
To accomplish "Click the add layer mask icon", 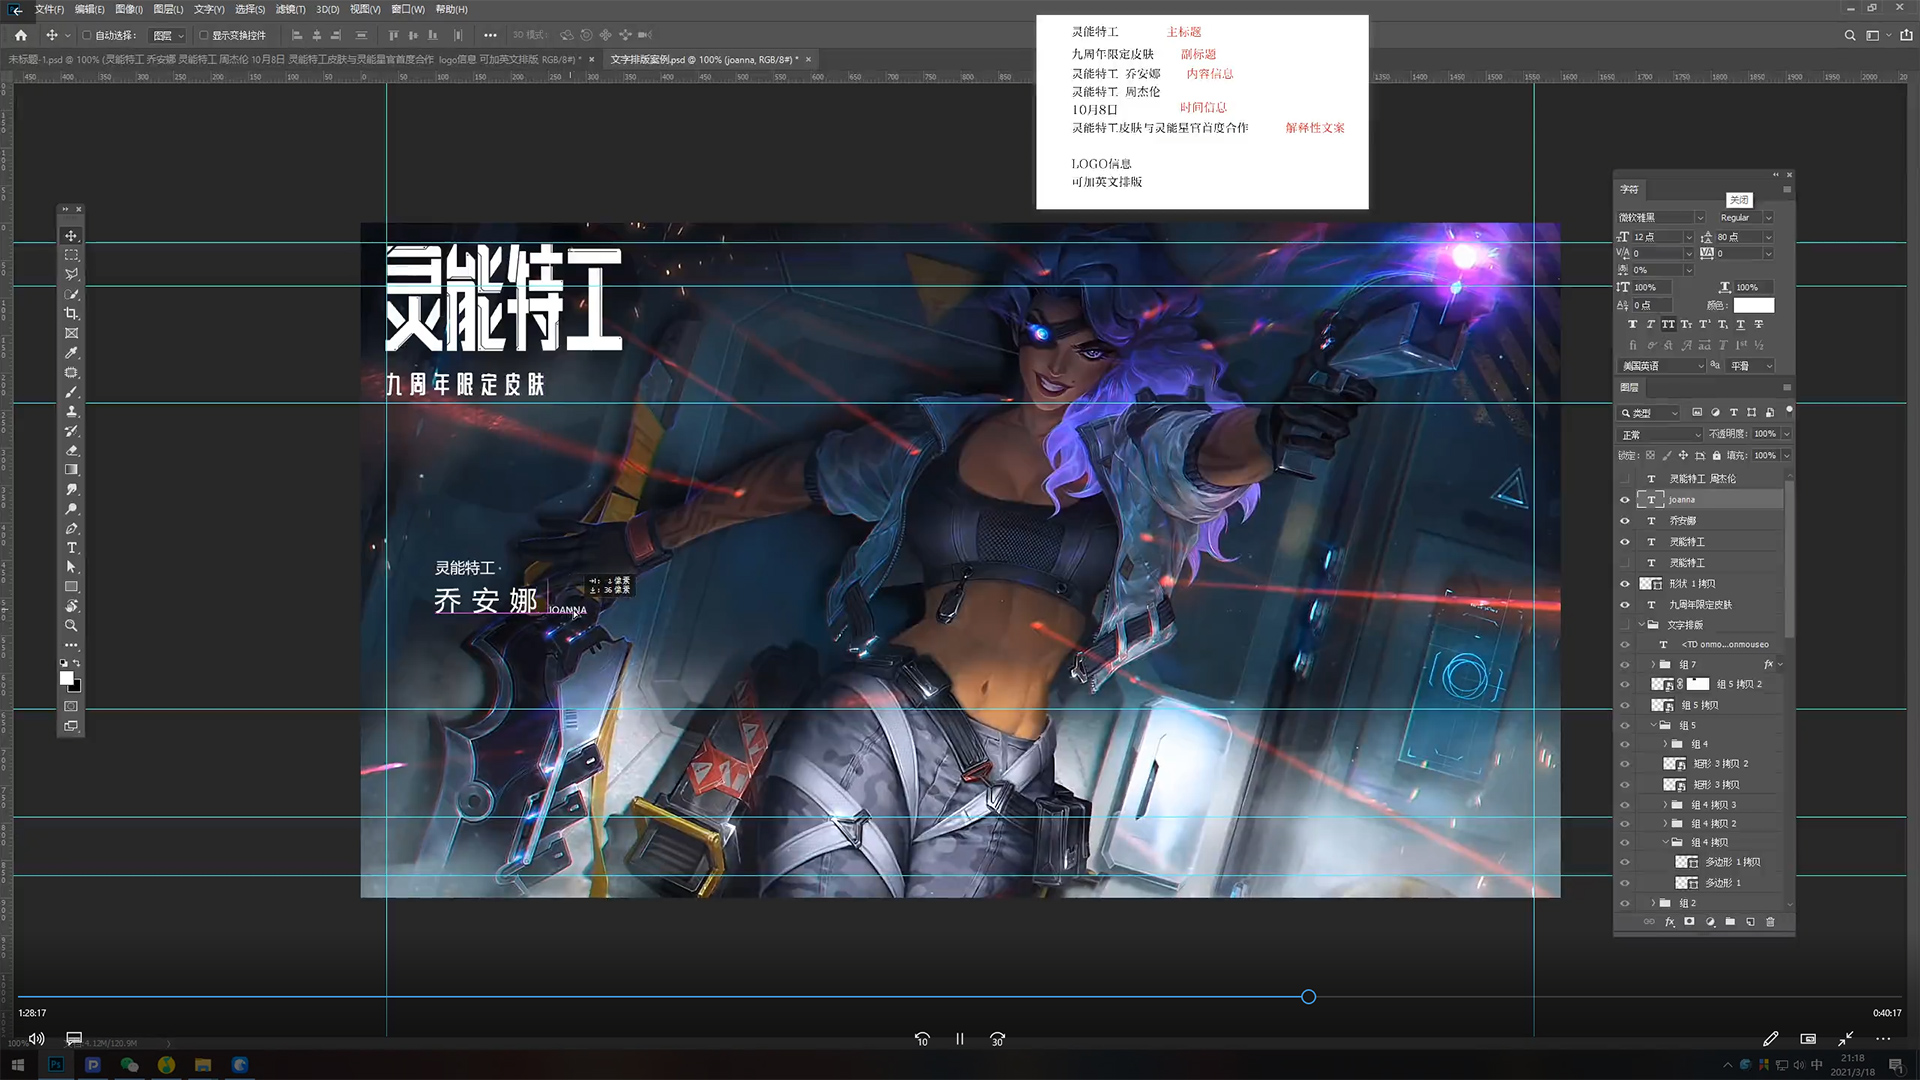I will coord(1689,922).
